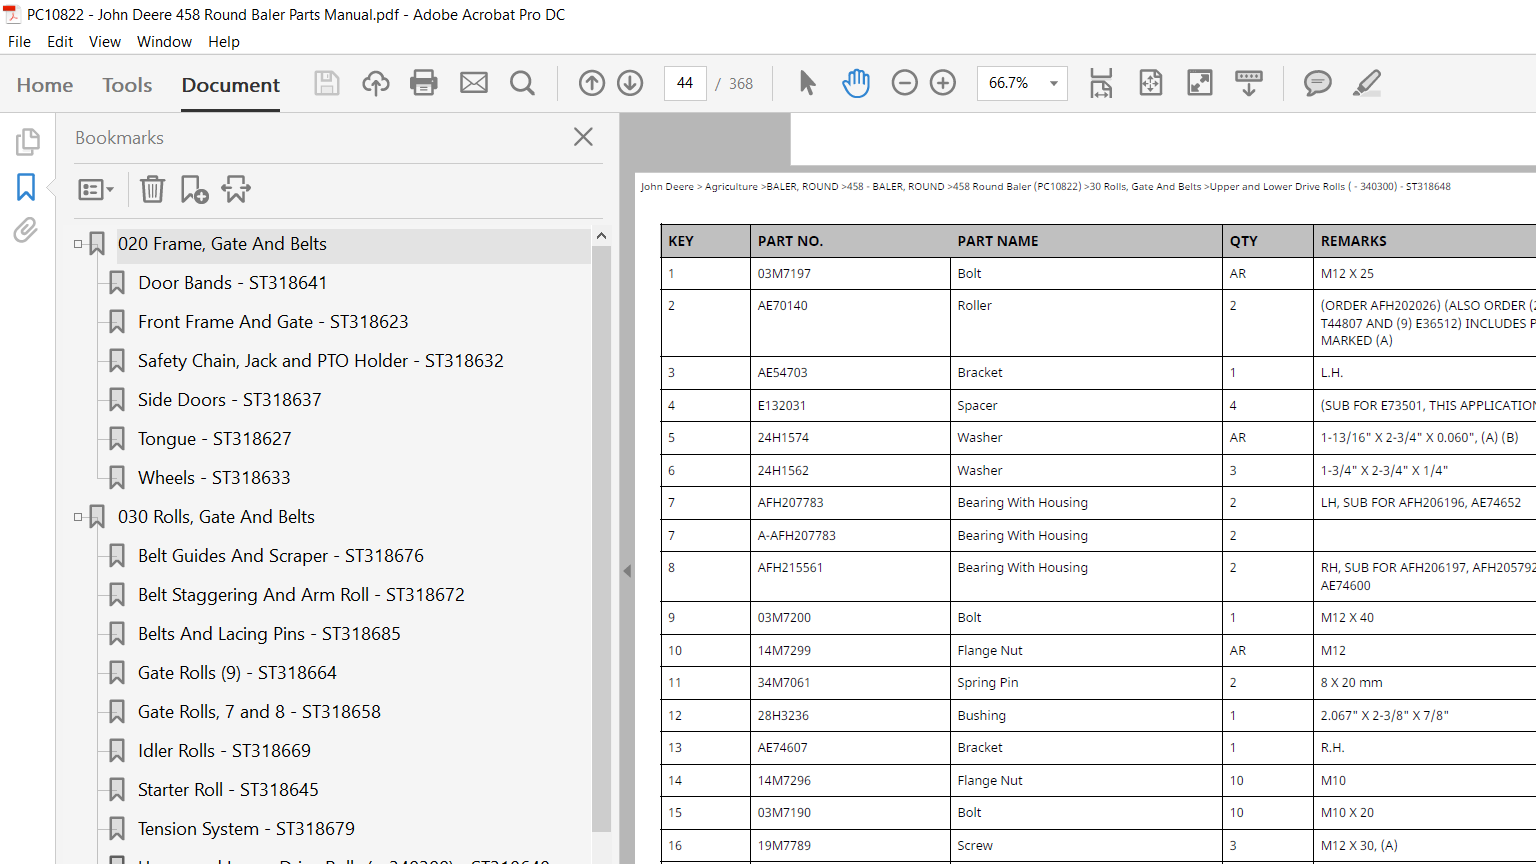Go to the next page, down arrow
The height and width of the screenshot is (864, 1536).
click(x=630, y=83)
